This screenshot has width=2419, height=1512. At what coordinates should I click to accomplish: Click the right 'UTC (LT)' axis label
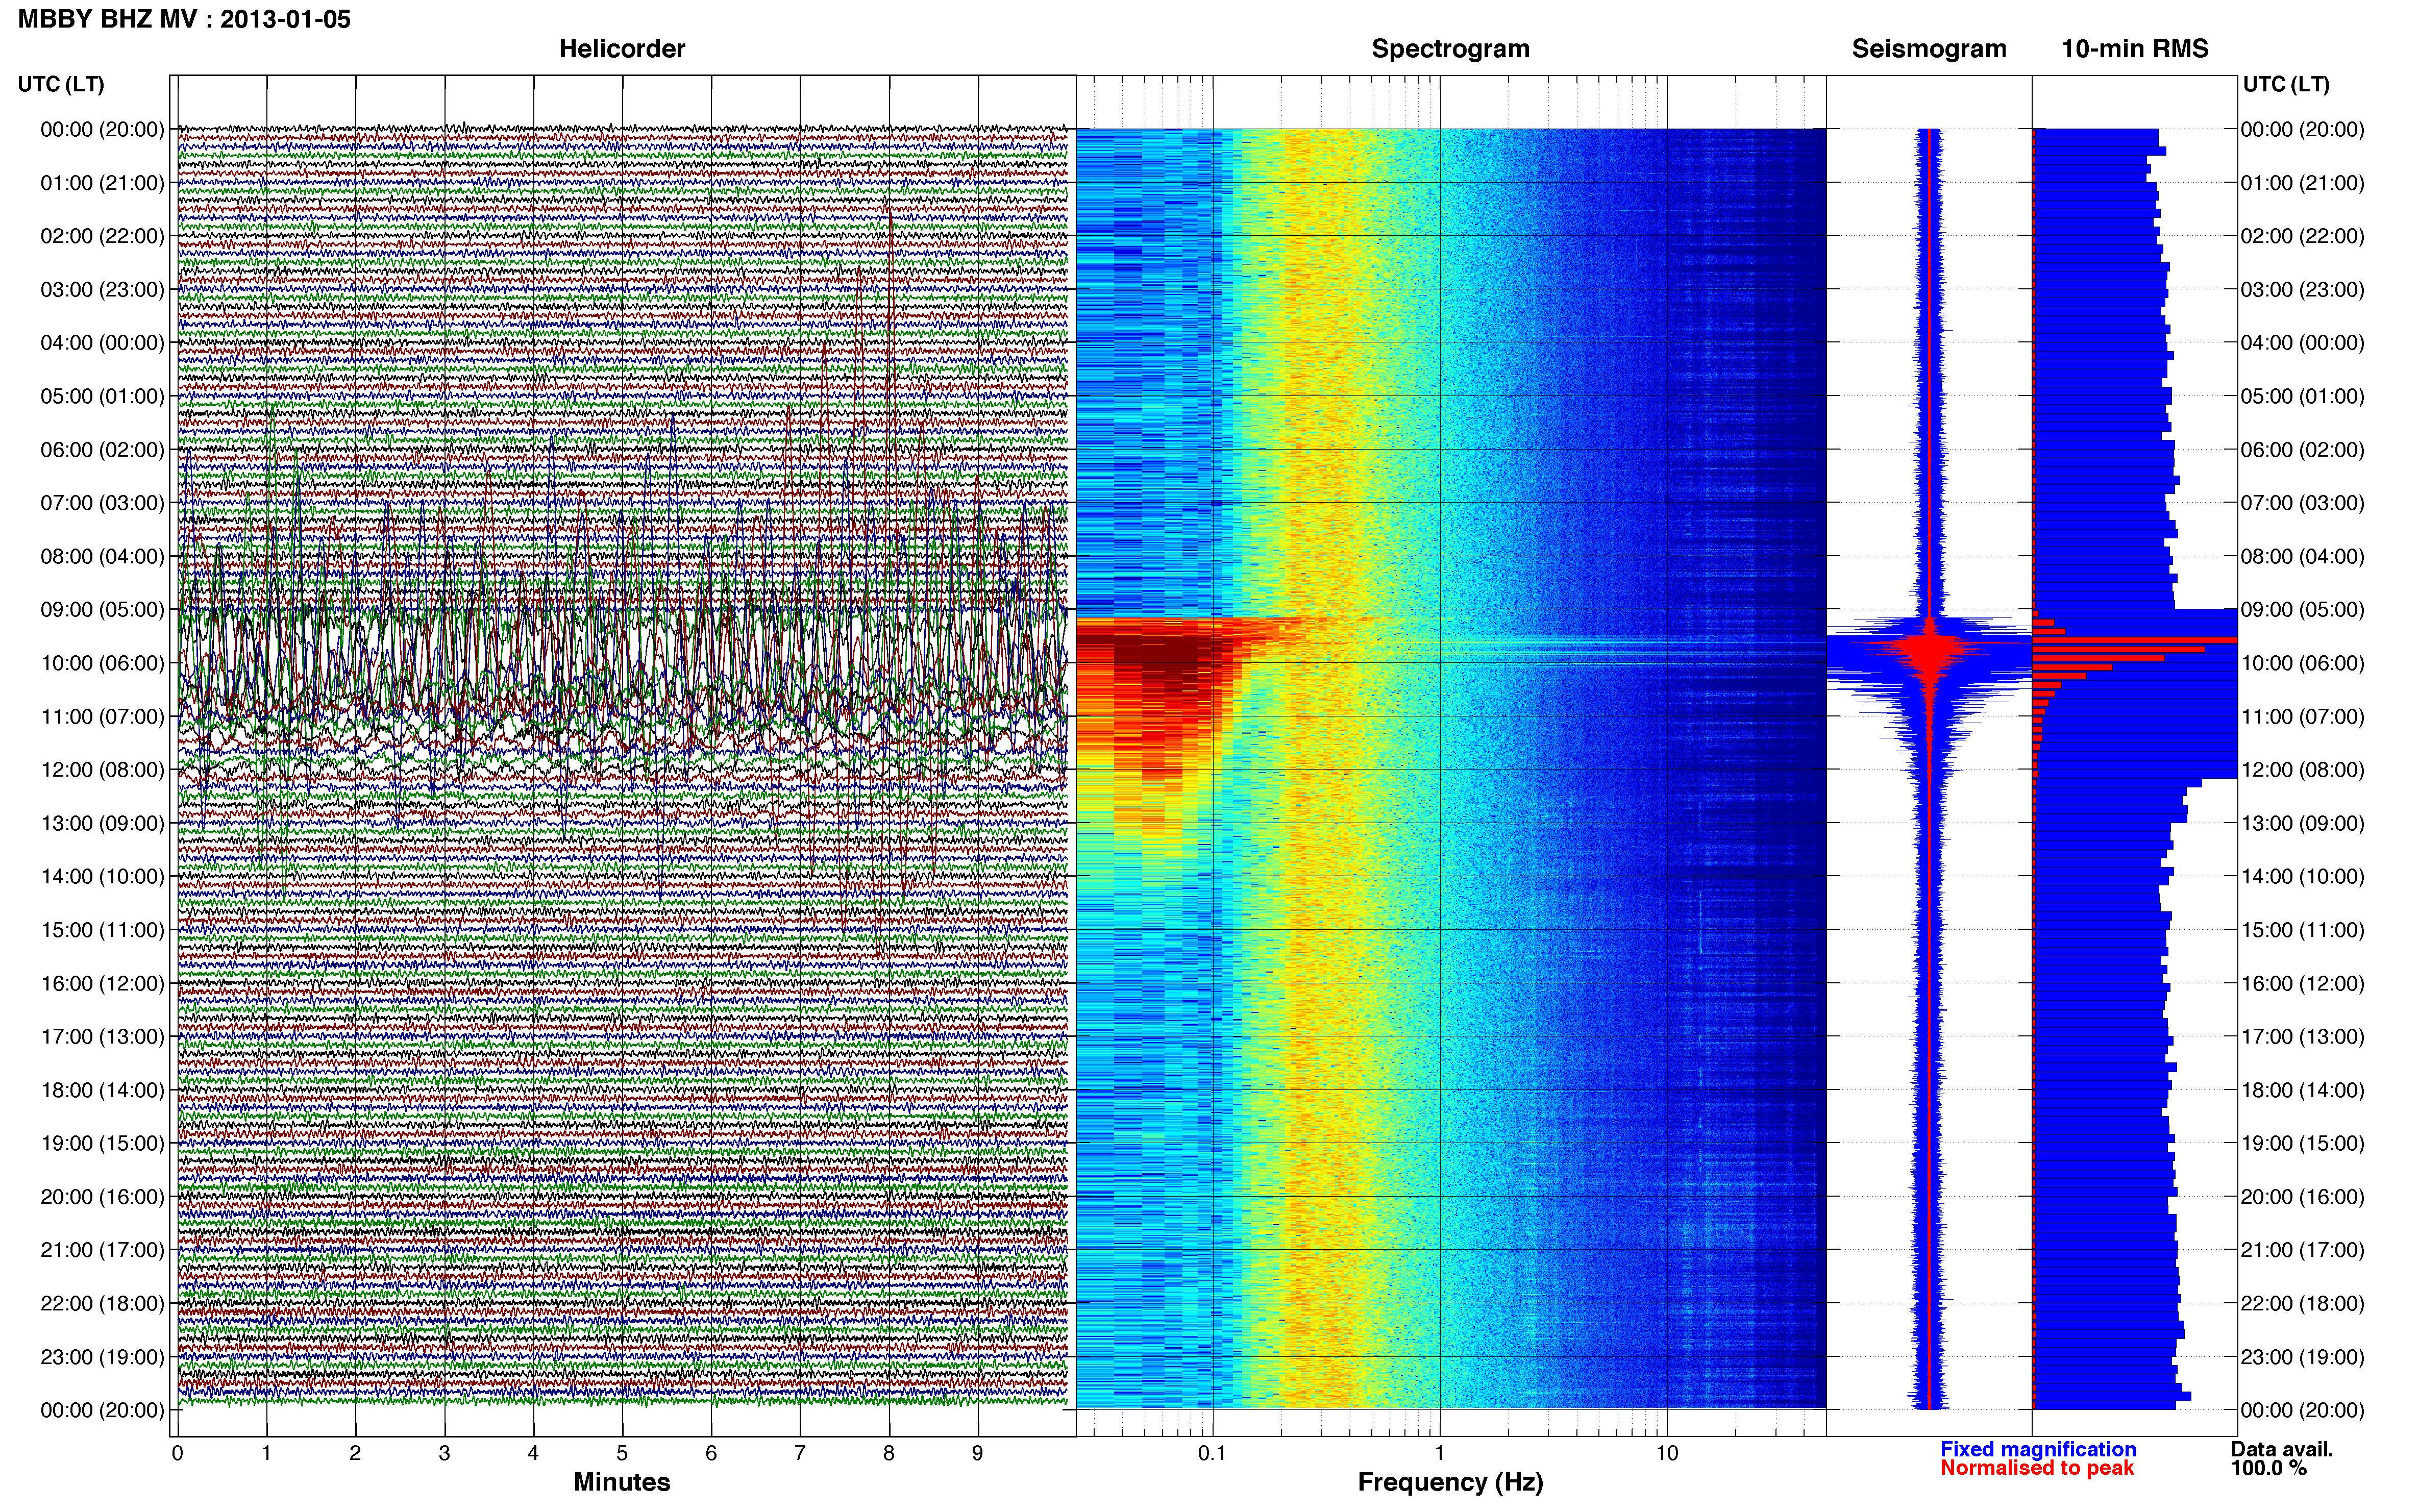(x=2286, y=84)
